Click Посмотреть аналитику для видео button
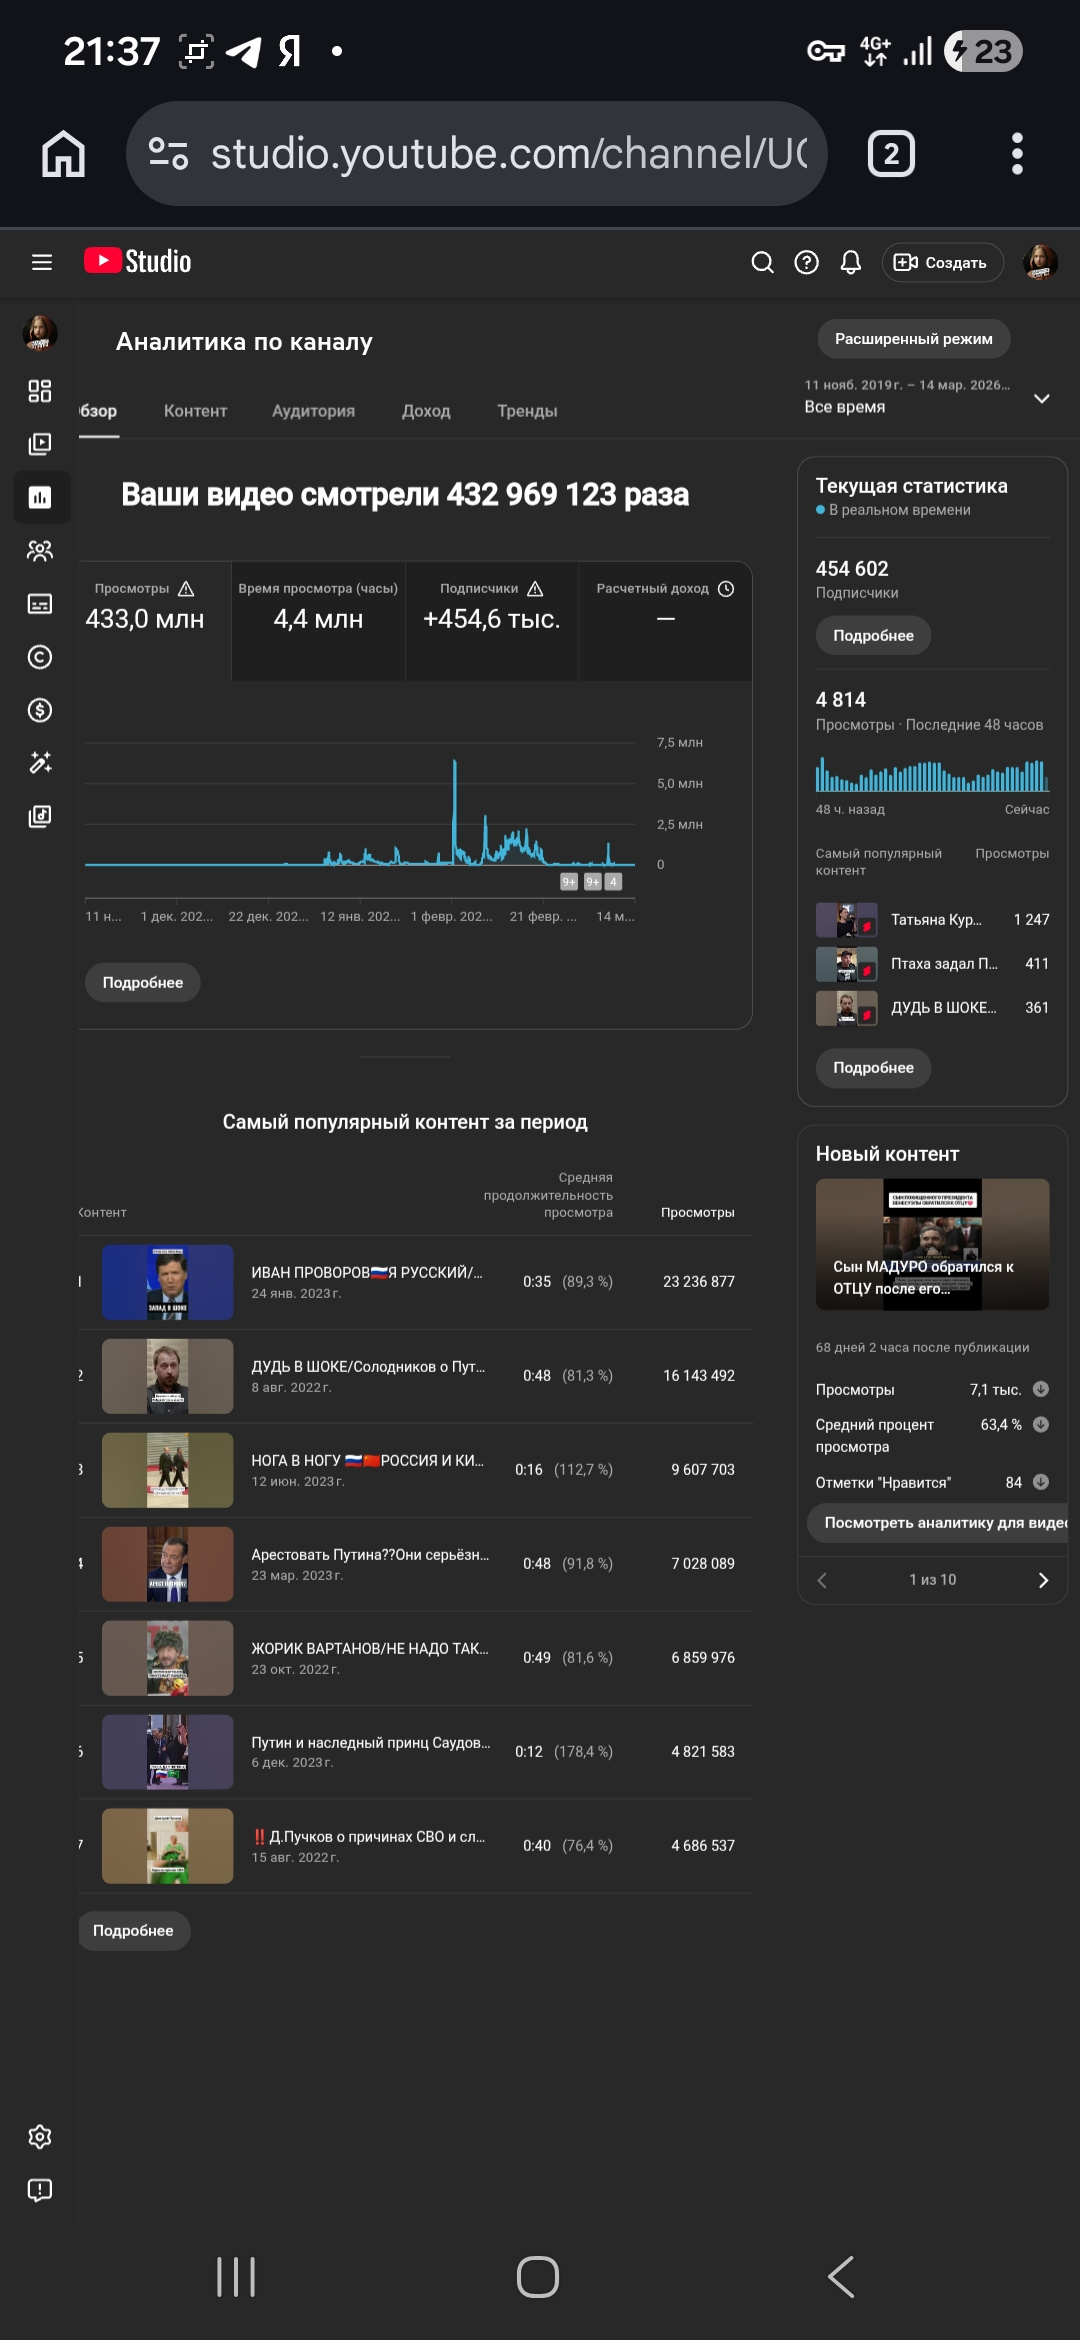Screen dimensions: 1080x2340 (x=940, y=1523)
